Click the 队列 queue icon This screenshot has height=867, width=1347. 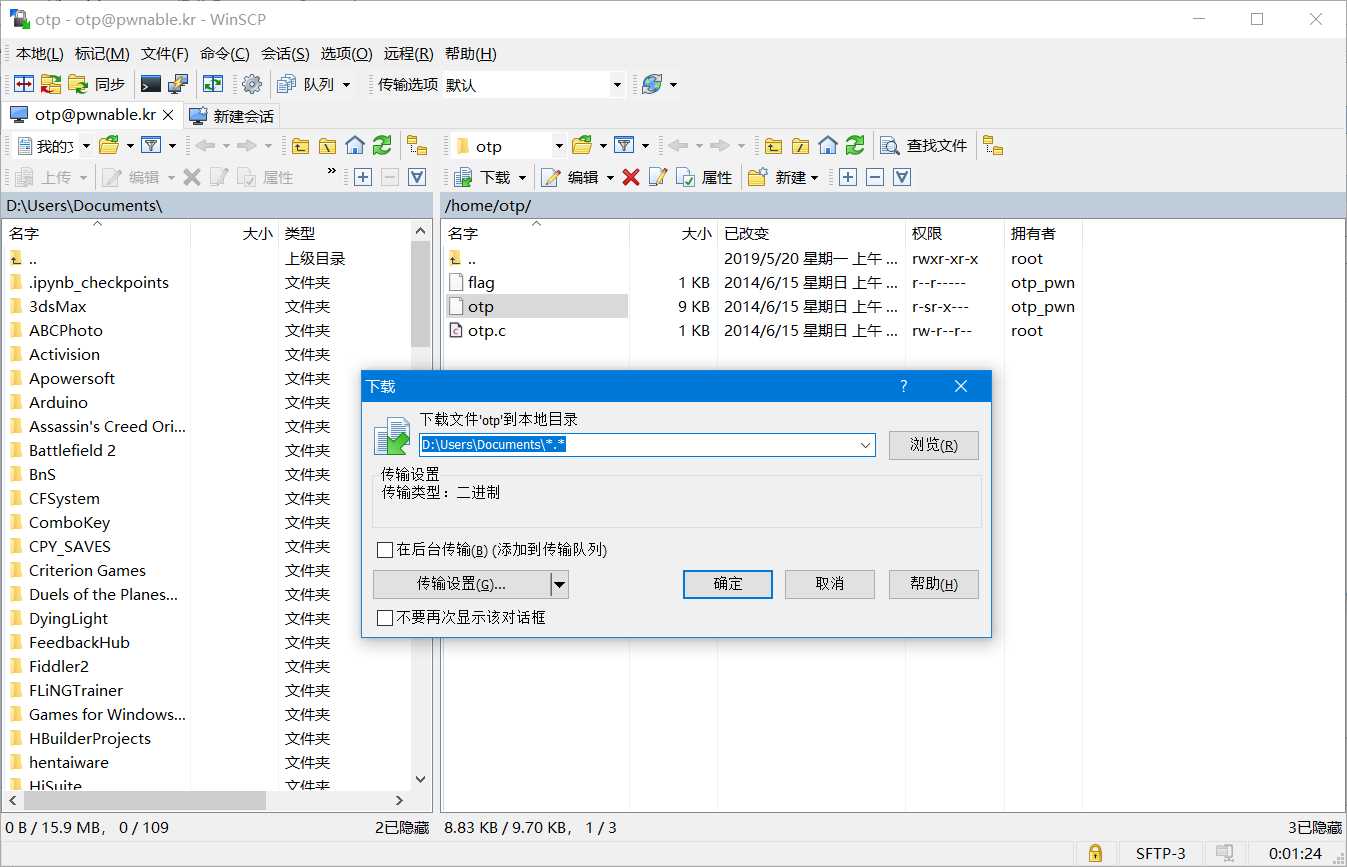click(286, 85)
